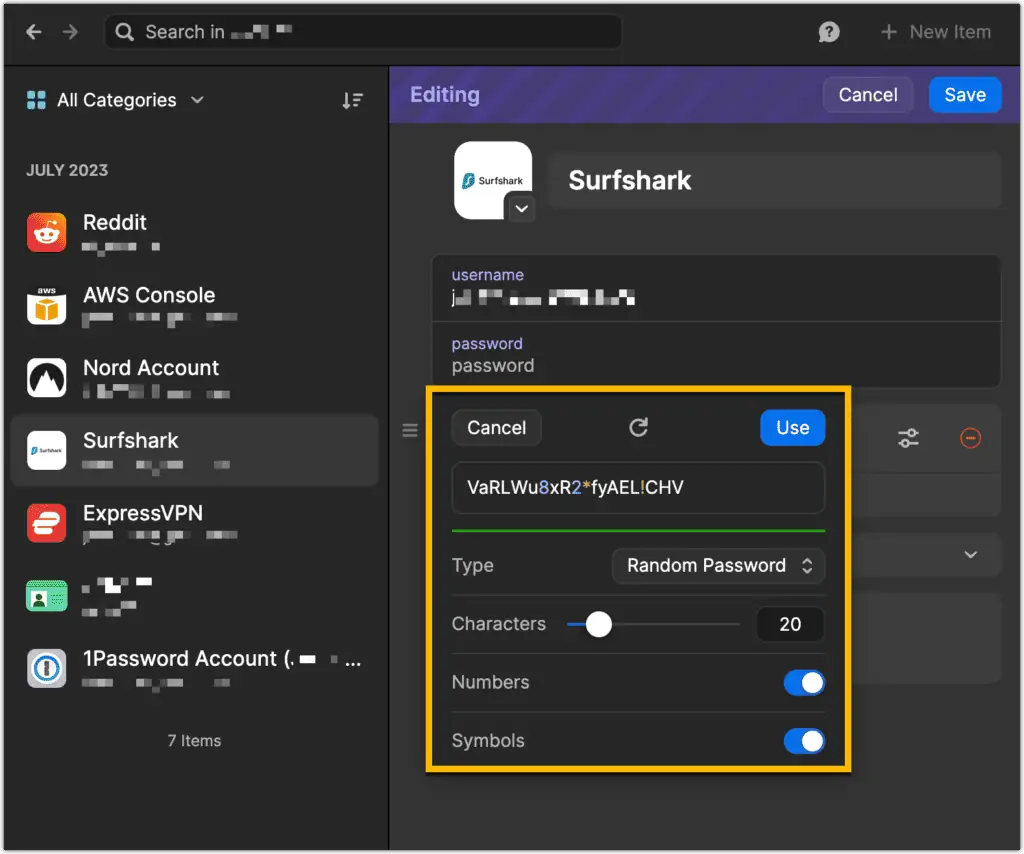1024x854 pixels.
Task: Open the Random Password type dropdown
Action: tap(718, 565)
